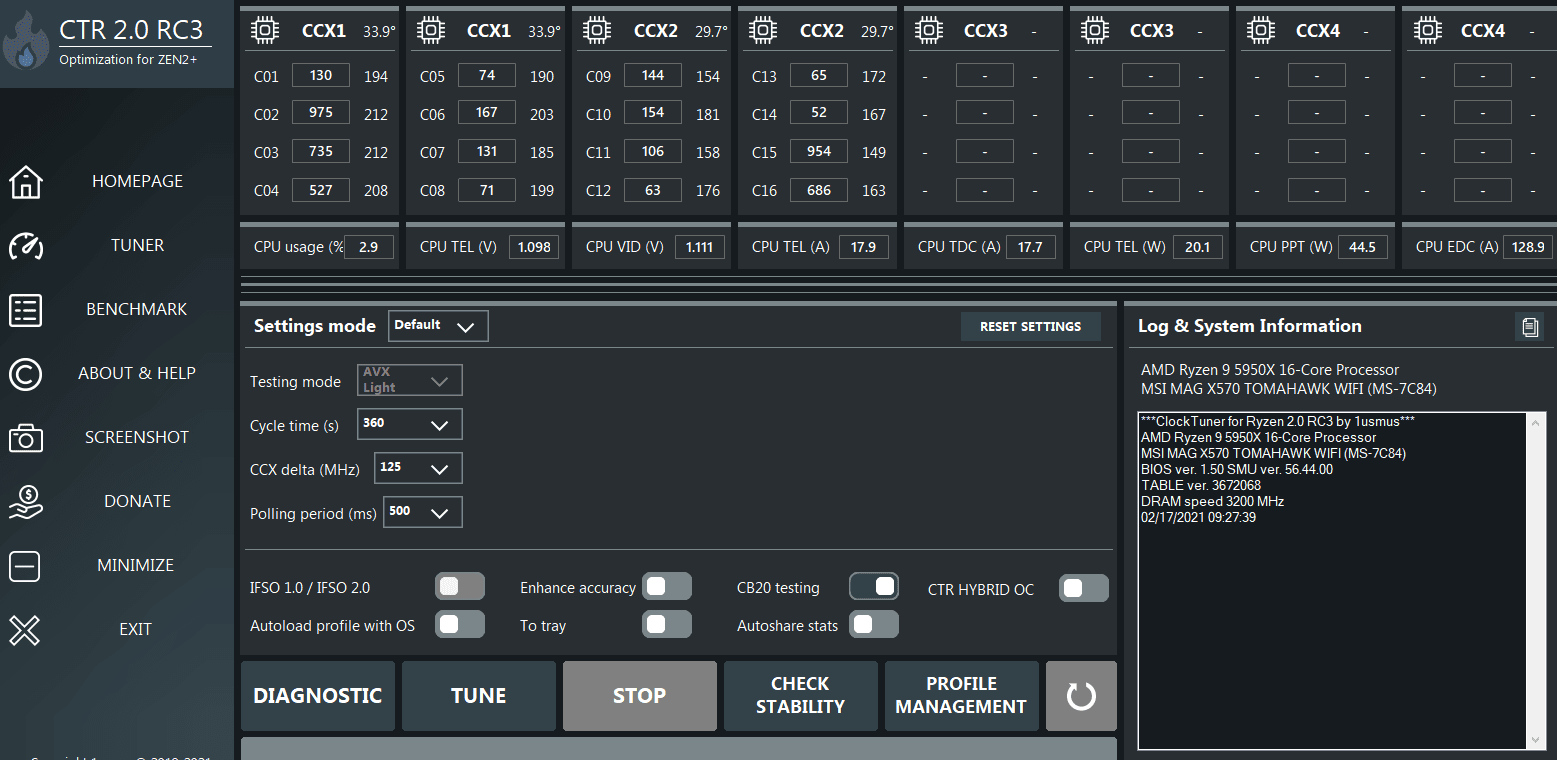Image resolution: width=1557 pixels, height=760 pixels.
Task: Switch to BENCHMARK page
Action: [137, 309]
